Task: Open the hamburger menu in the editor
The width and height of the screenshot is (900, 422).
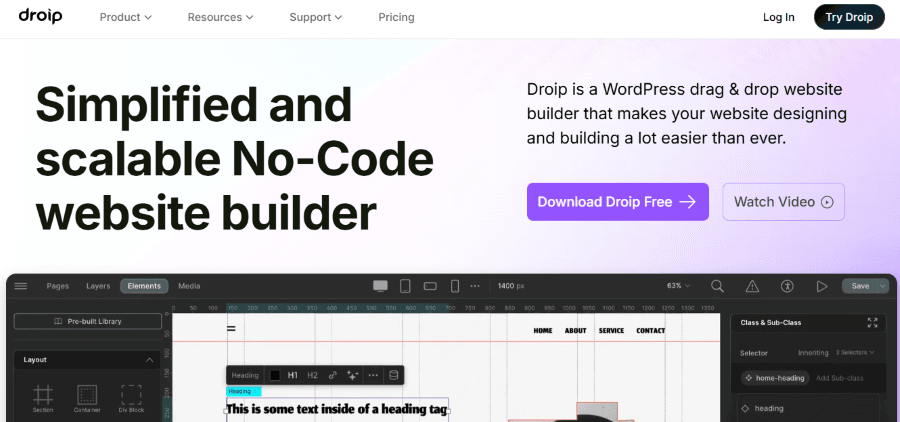Action: (x=21, y=286)
